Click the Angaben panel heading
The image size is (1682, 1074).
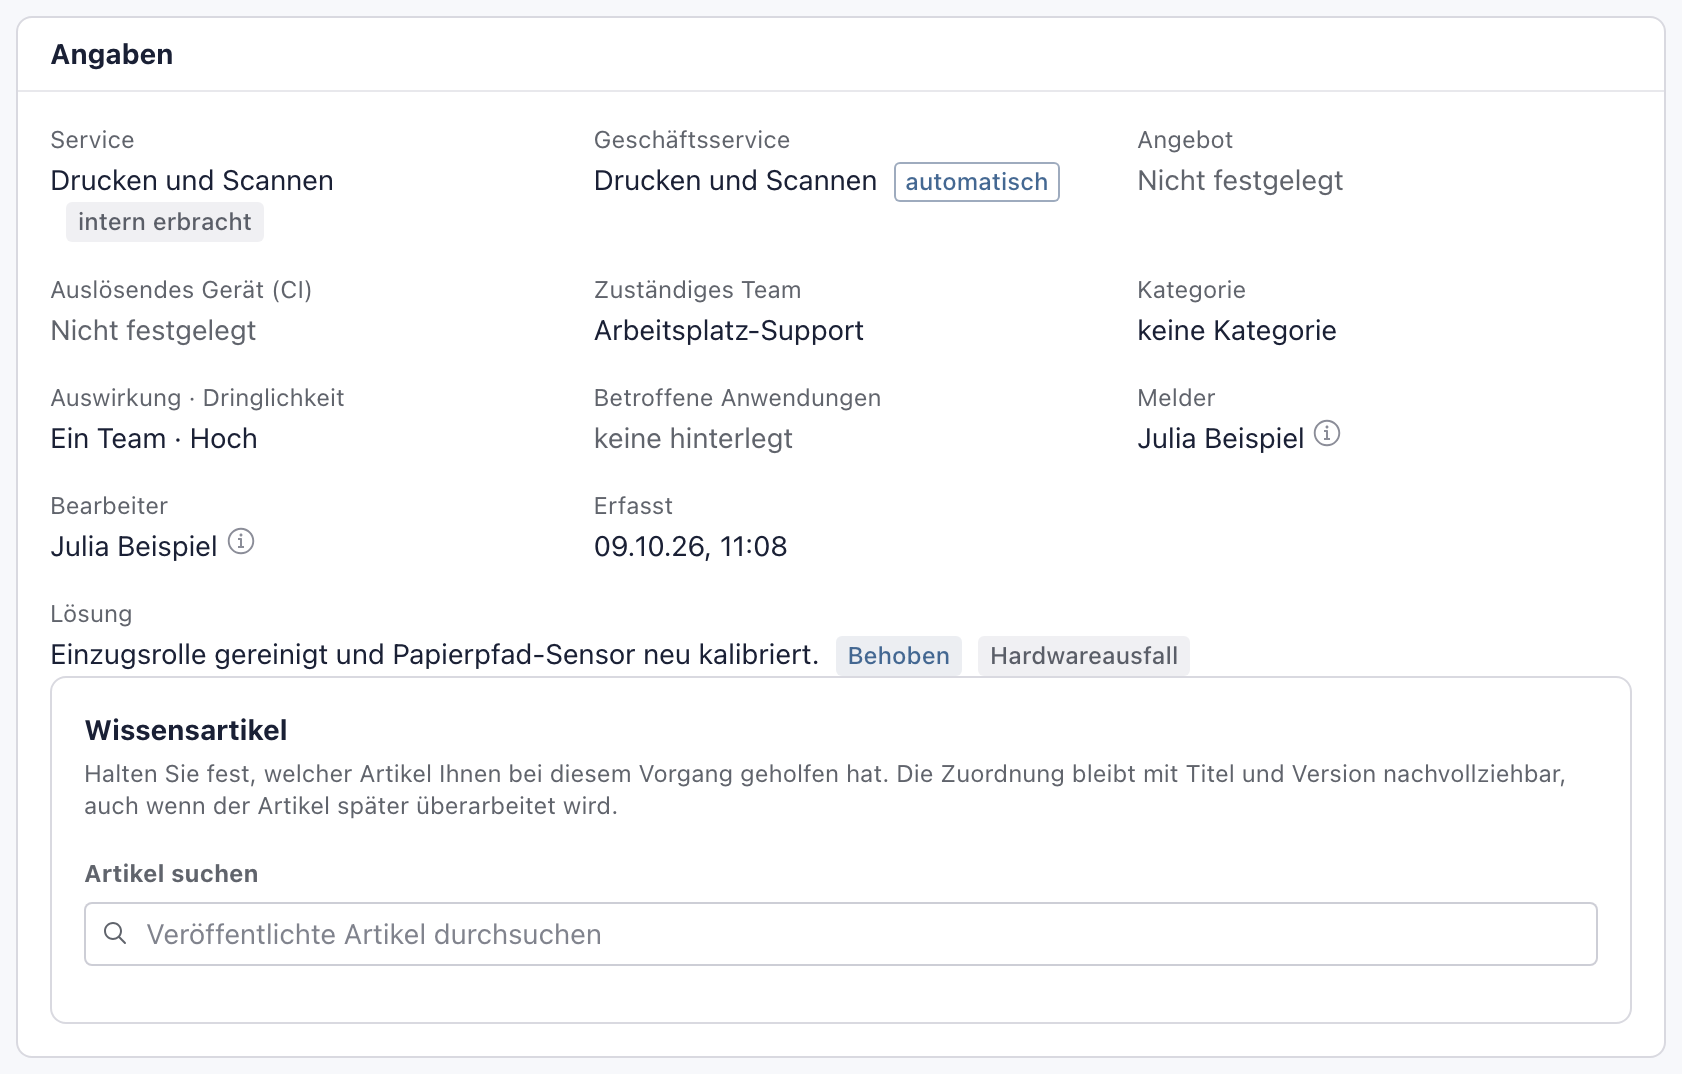point(112,54)
